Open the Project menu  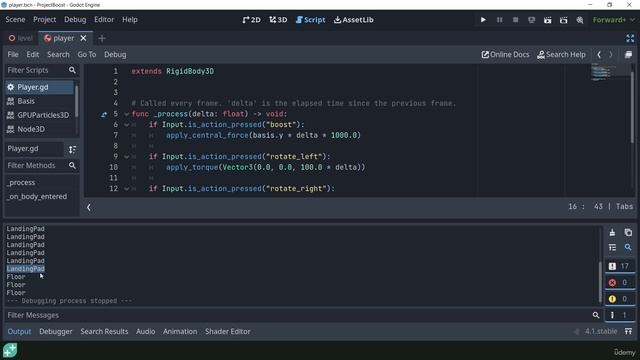tap(44, 20)
